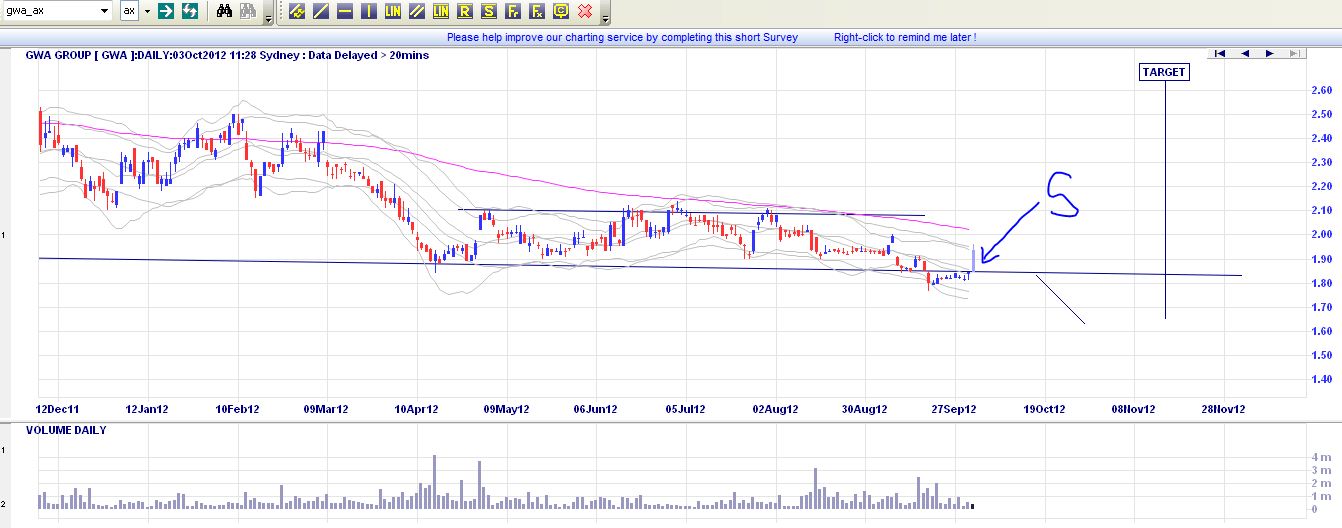Screen dimensions: 1342x528
Task: Click the 12Dec11 date axis label
Action: pyautogui.click(x=57, y=409)
